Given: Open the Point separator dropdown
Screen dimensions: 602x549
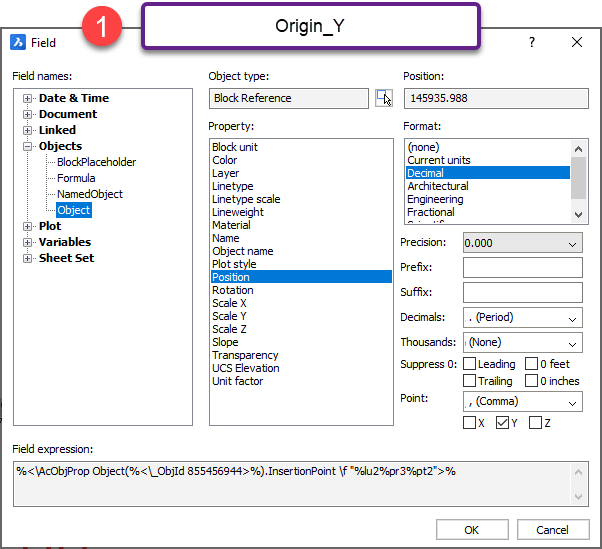Looking at the screenshot, I should [x=523, y=402].
